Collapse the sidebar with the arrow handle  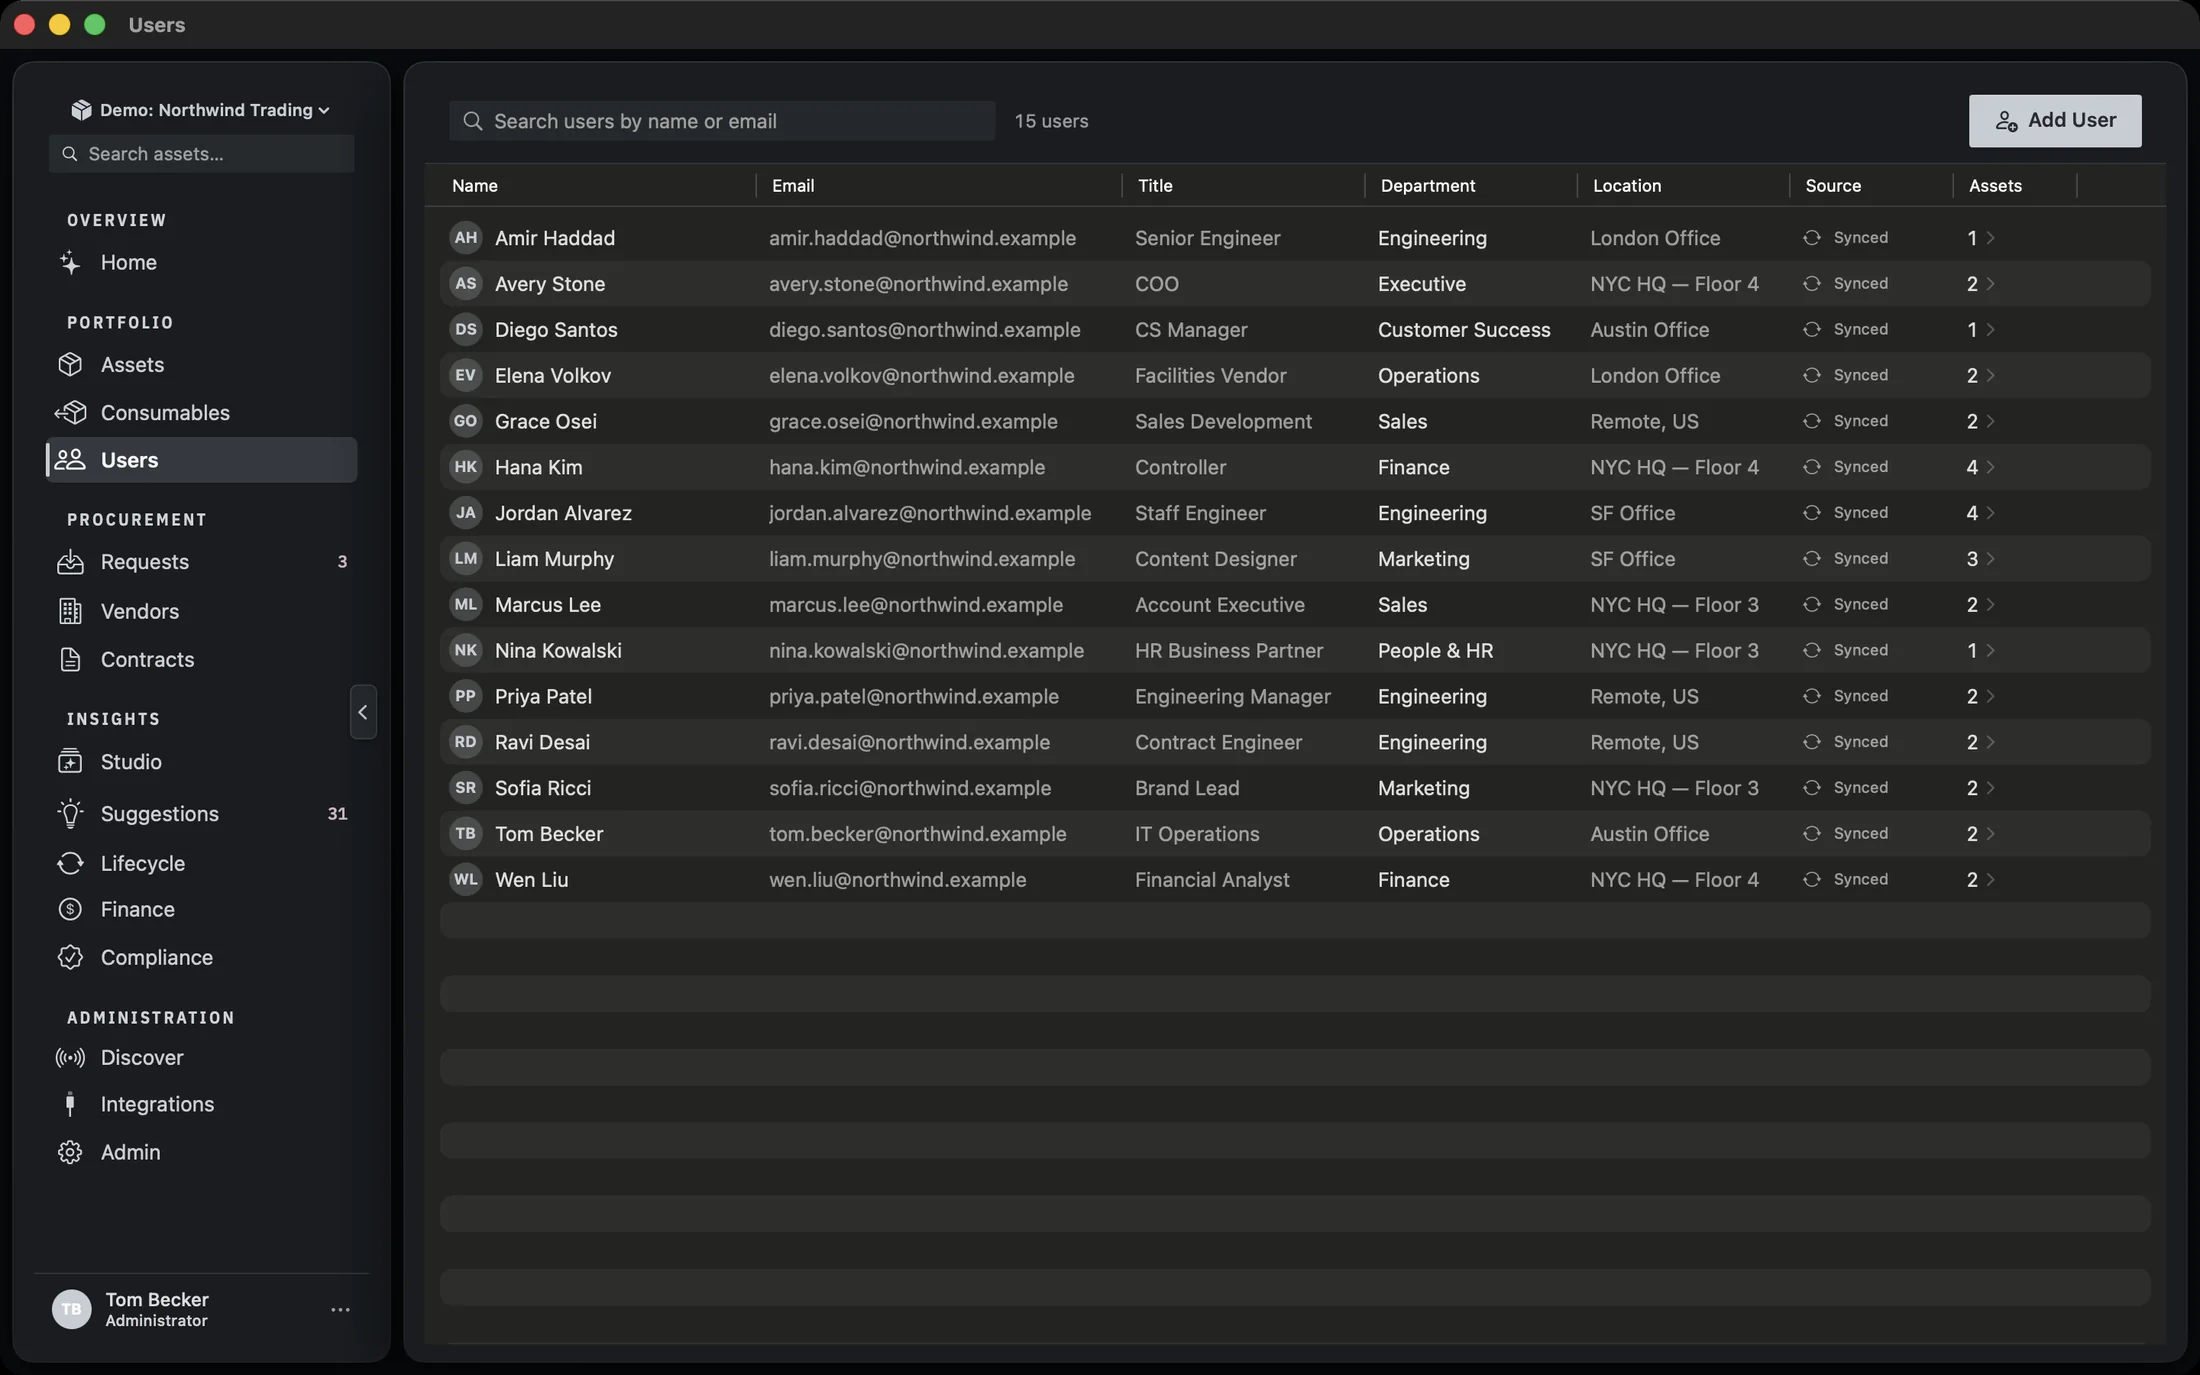pyautogui.click(x=363, y=712)
